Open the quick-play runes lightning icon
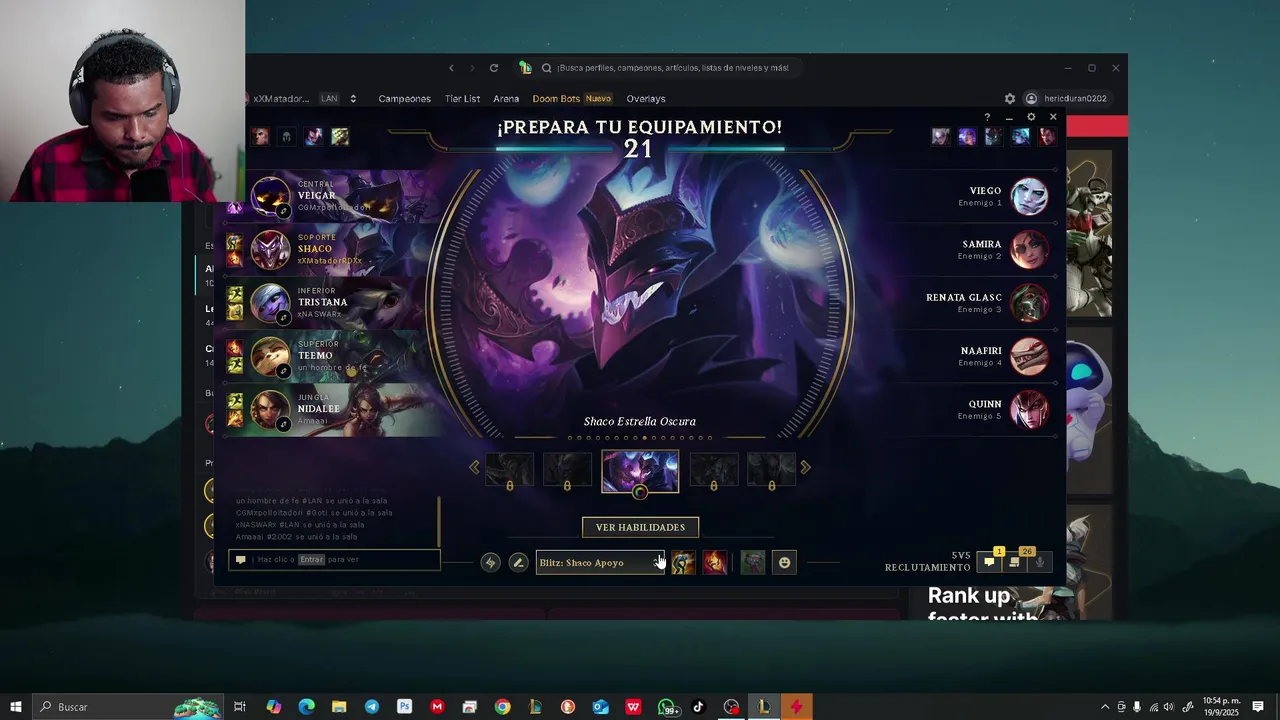 tap(490, 563)
